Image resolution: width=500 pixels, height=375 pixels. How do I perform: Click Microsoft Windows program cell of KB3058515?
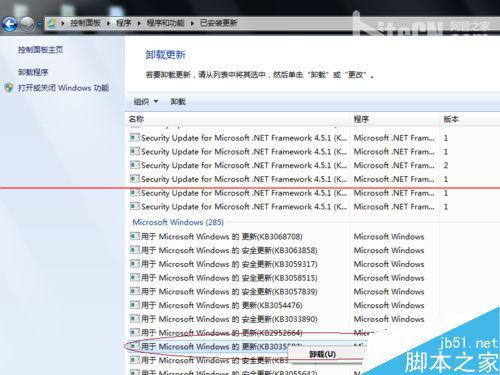(389, 278)
